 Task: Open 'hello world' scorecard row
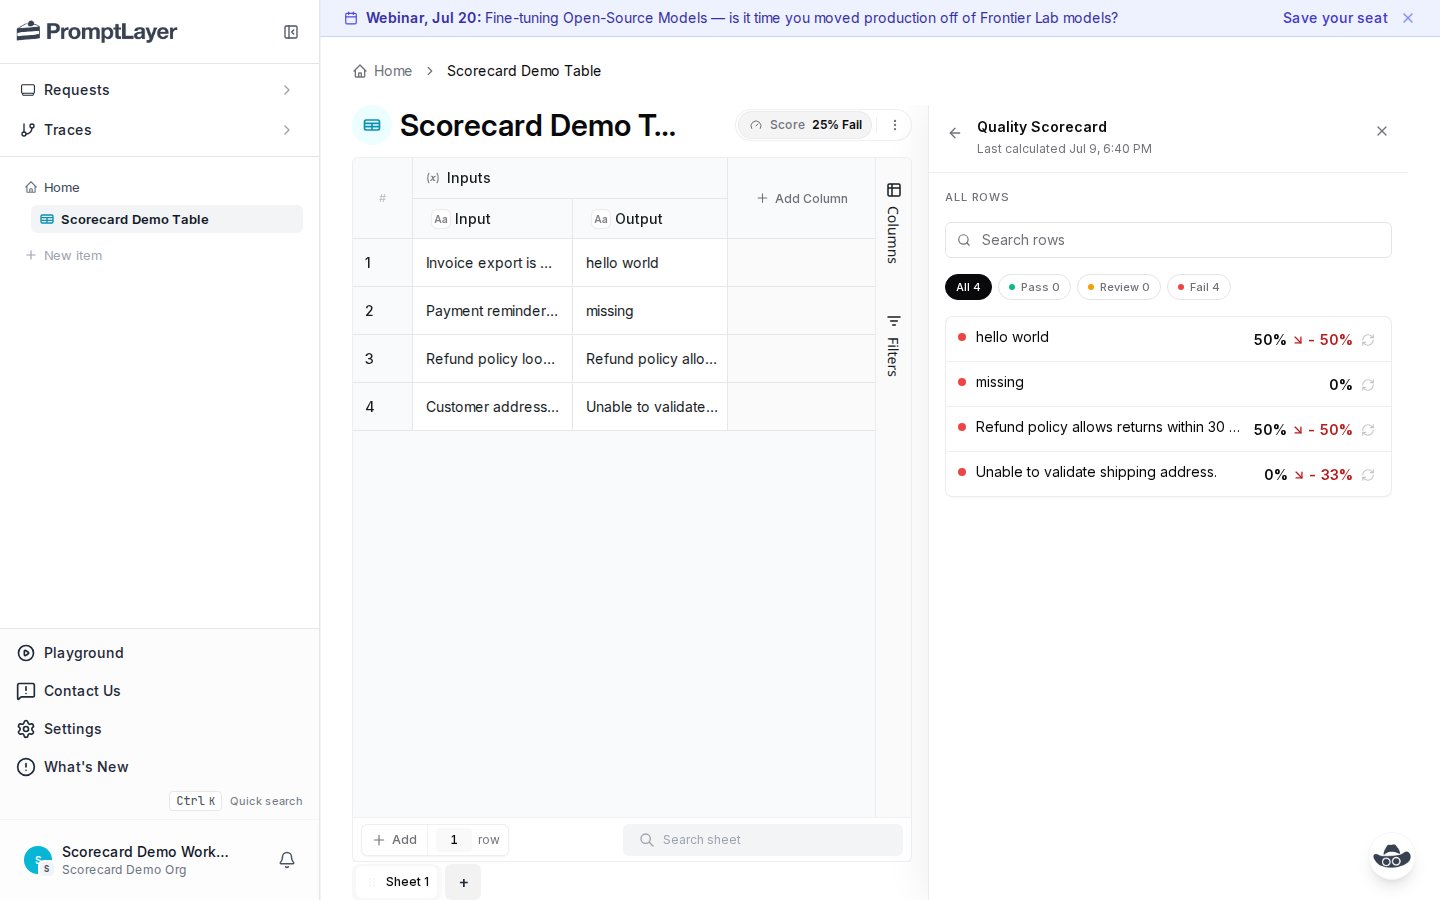[x=1168, y=339]
